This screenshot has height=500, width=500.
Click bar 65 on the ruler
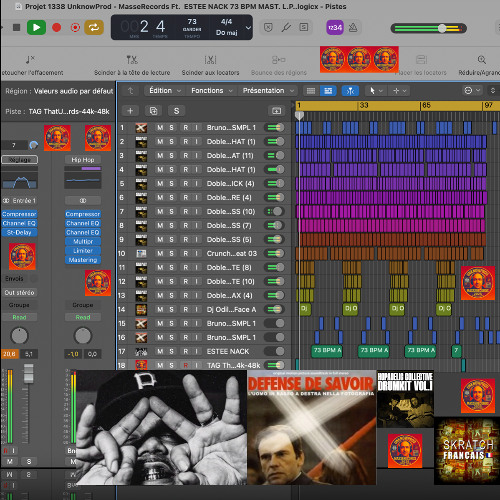(x=426, y=105)
